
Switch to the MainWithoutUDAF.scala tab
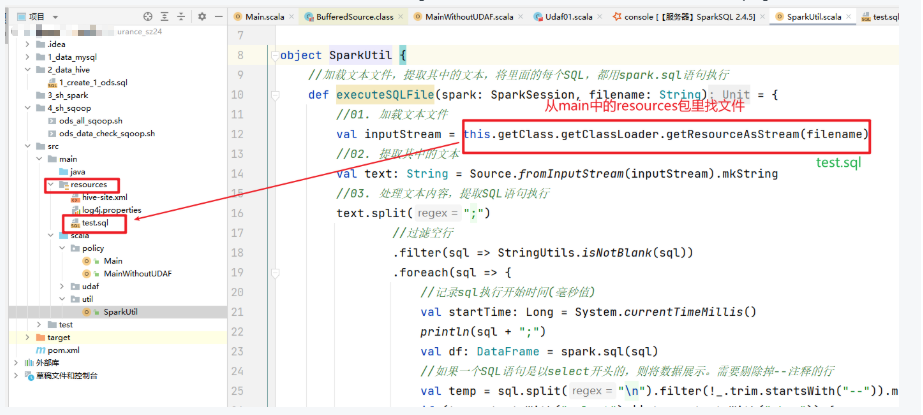tap(469, 17)
